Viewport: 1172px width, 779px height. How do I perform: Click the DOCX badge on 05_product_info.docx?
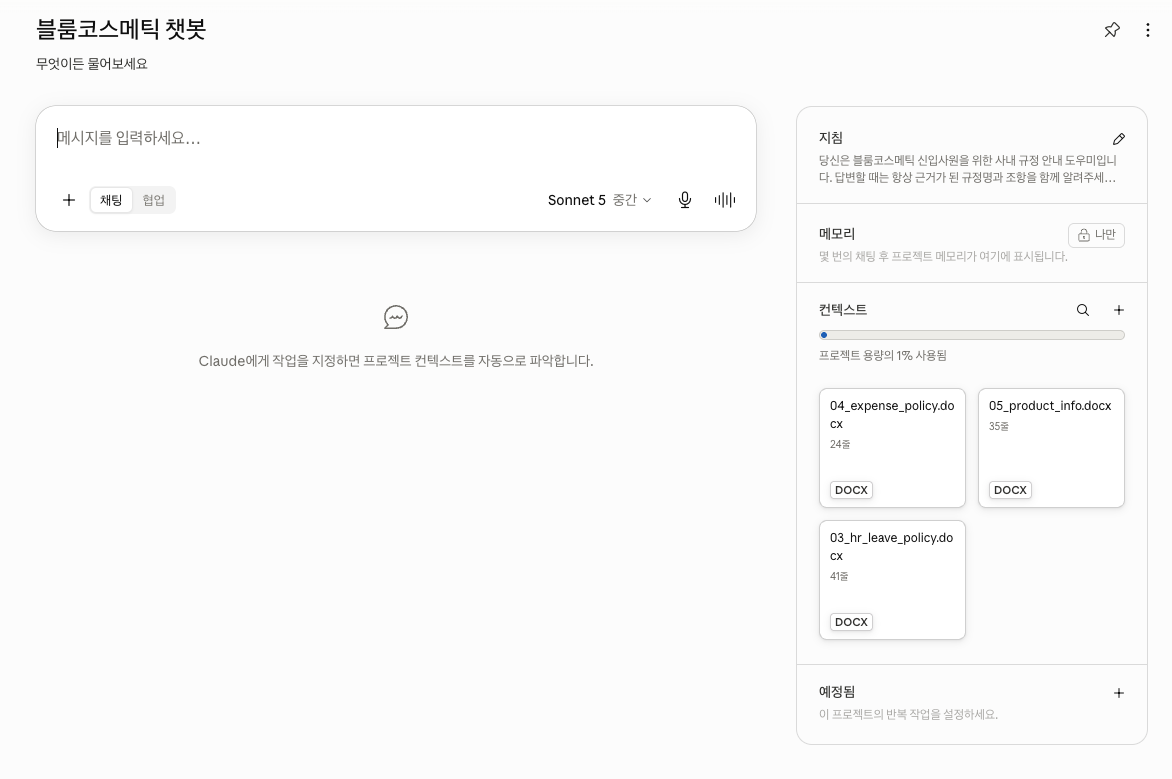[1010, 490]
